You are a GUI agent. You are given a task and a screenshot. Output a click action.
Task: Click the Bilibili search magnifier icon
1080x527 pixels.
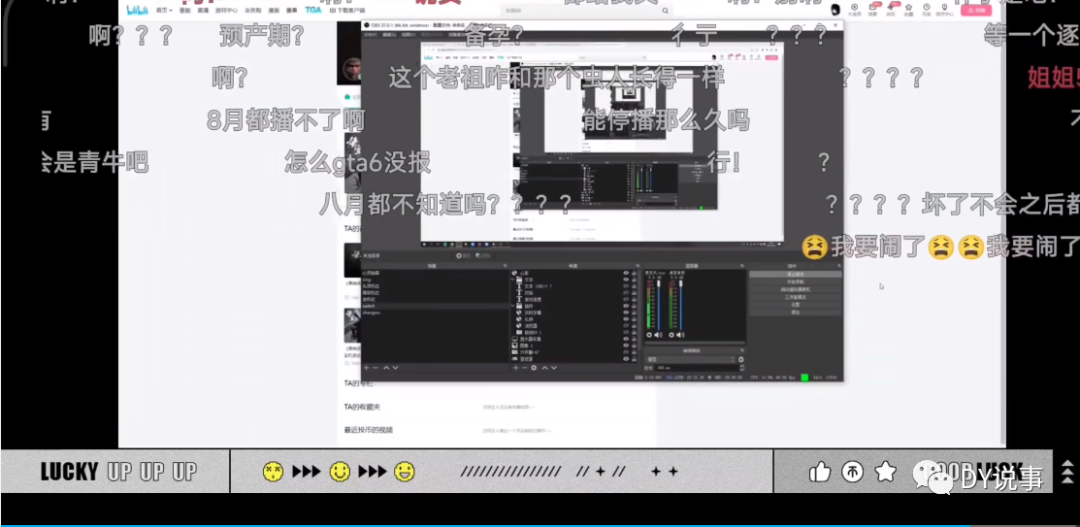point(665,10)
